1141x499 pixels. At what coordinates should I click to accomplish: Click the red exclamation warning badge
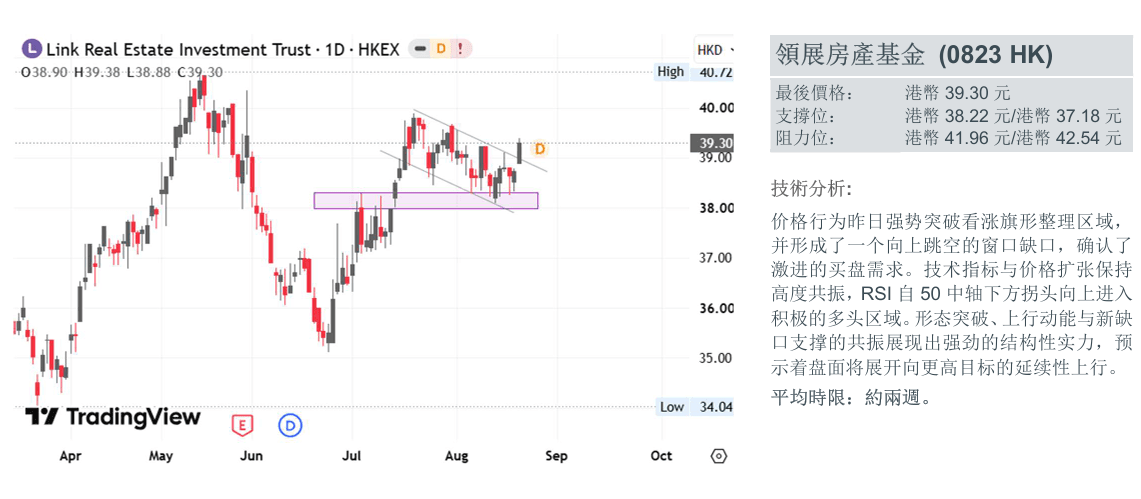click(x=461, y=49)
